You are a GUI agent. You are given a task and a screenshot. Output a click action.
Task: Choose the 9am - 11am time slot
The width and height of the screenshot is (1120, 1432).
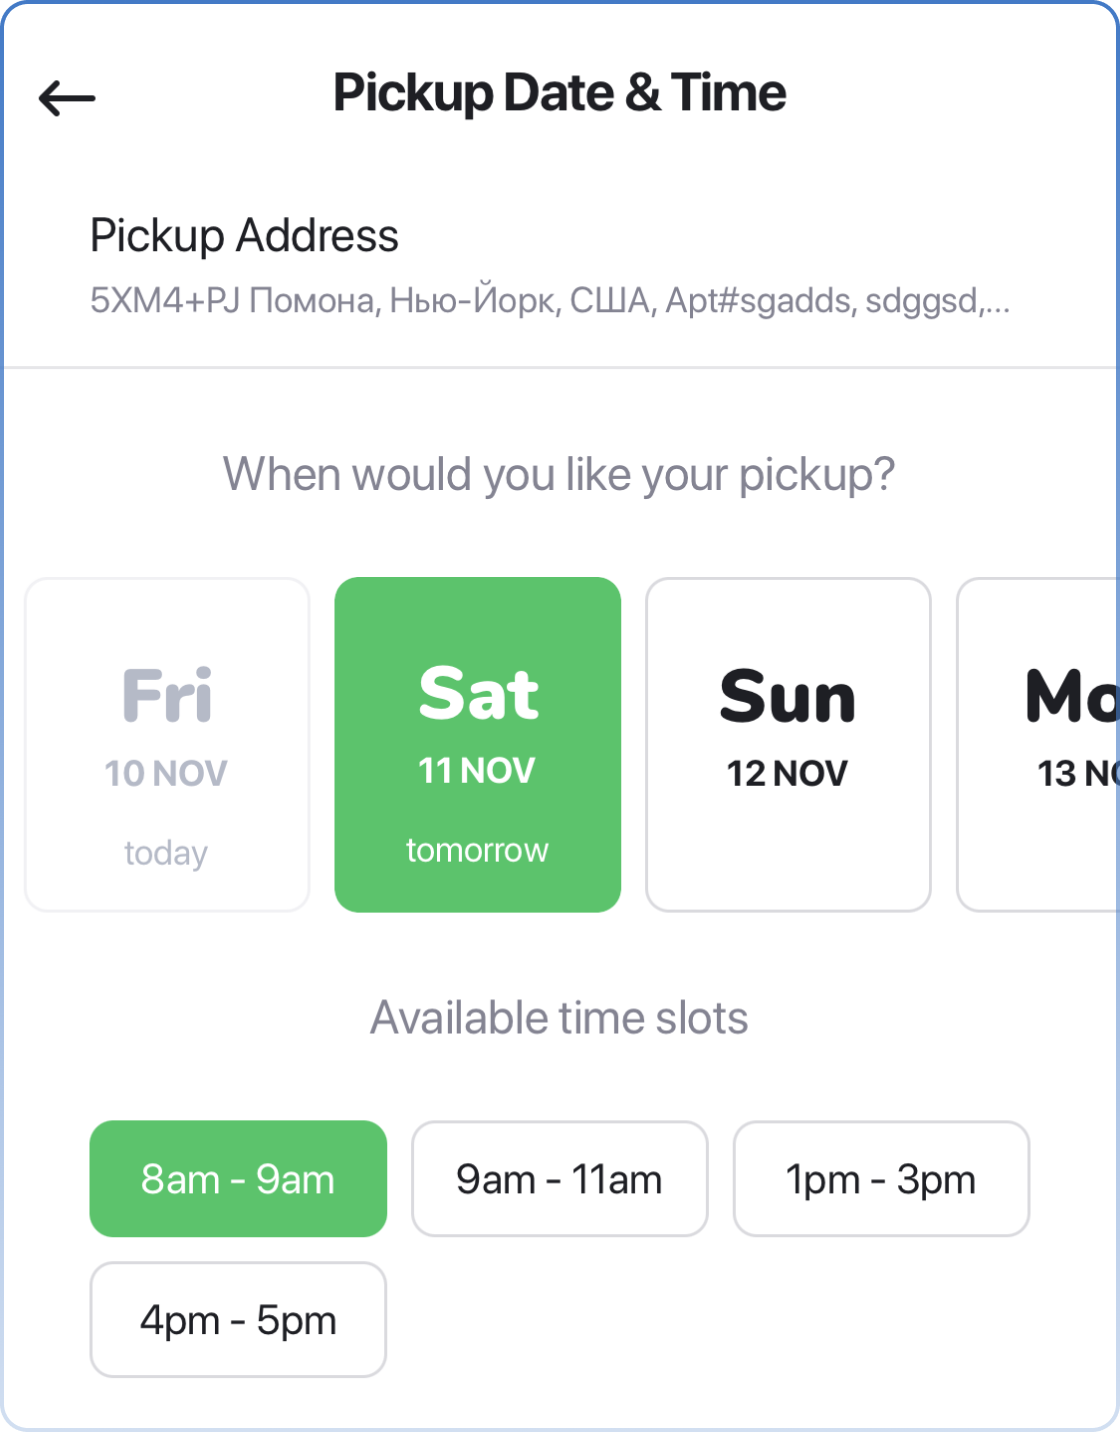coord(559,1179)
